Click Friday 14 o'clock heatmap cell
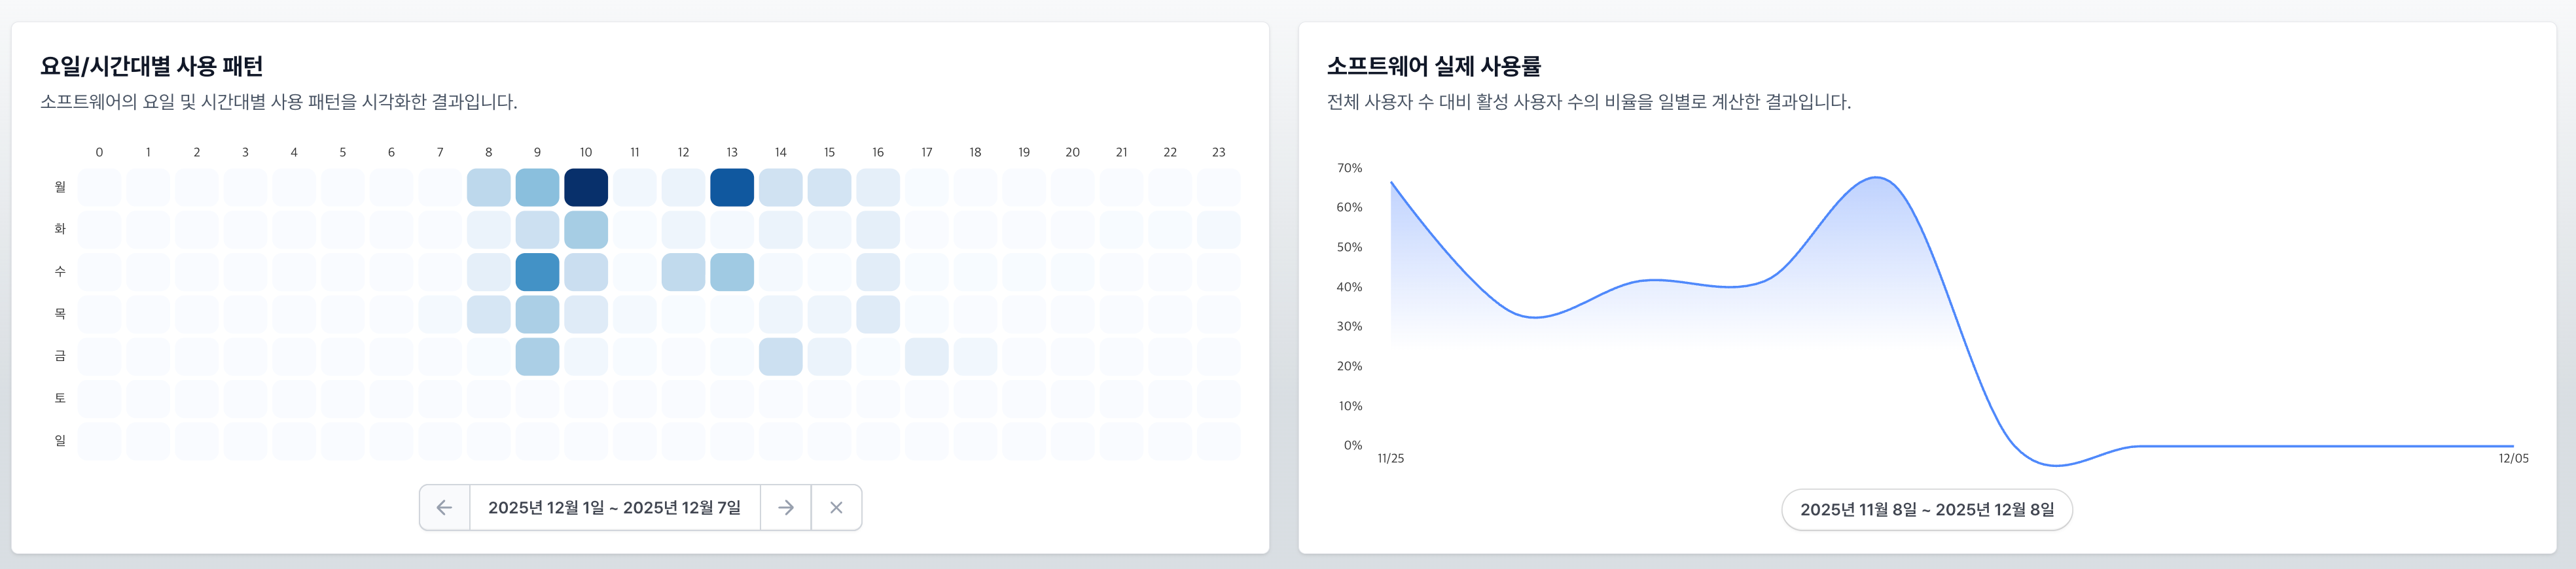Image resolution: width=2576 pixels, height=569 pixels. (781, 357)
